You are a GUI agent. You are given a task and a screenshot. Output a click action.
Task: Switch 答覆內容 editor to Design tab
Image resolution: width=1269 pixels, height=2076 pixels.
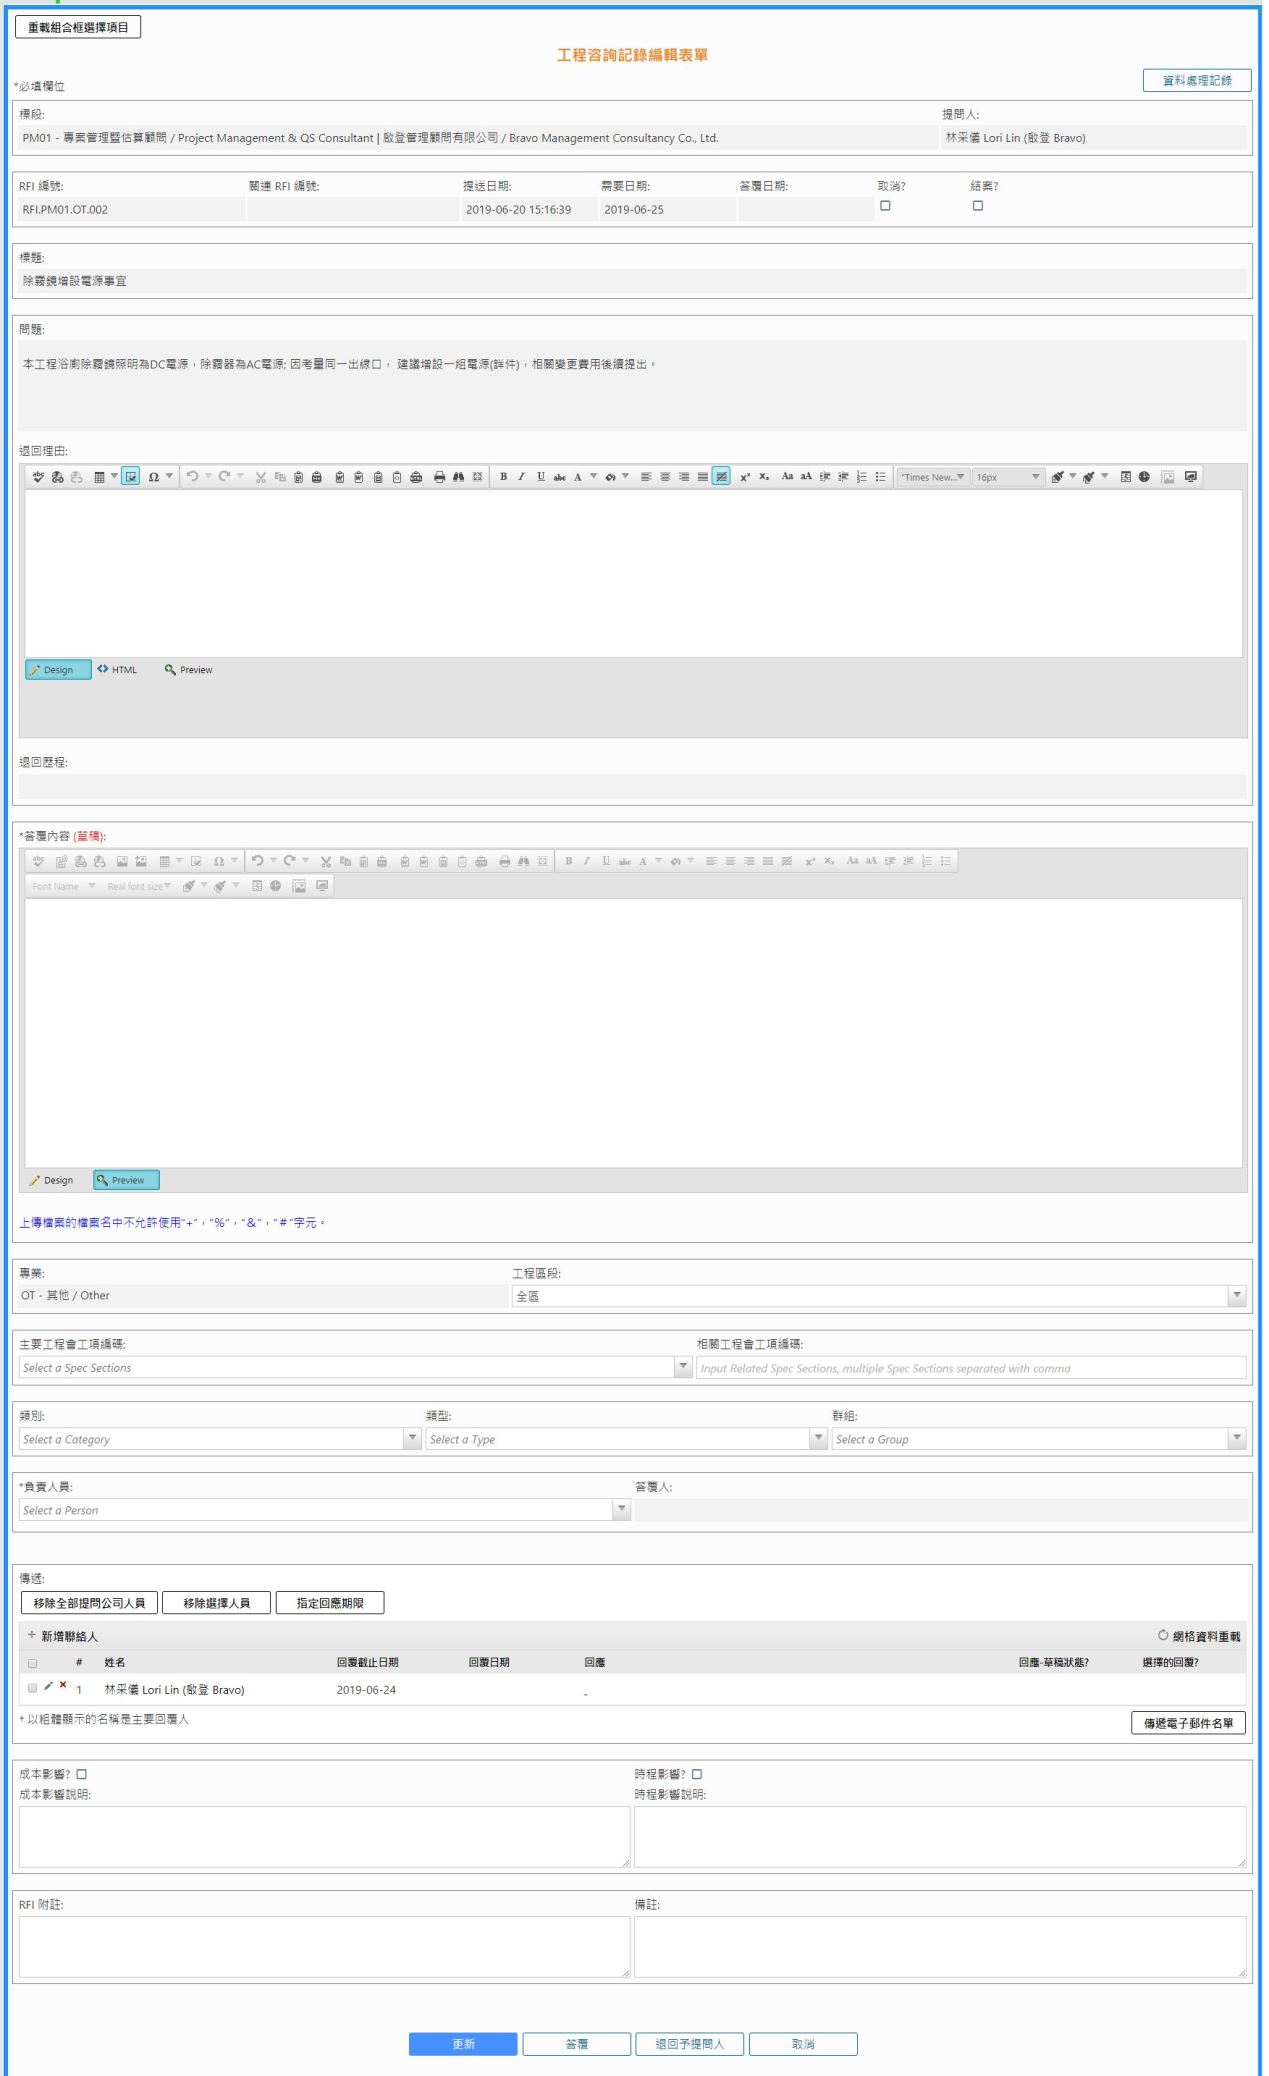52,1180
